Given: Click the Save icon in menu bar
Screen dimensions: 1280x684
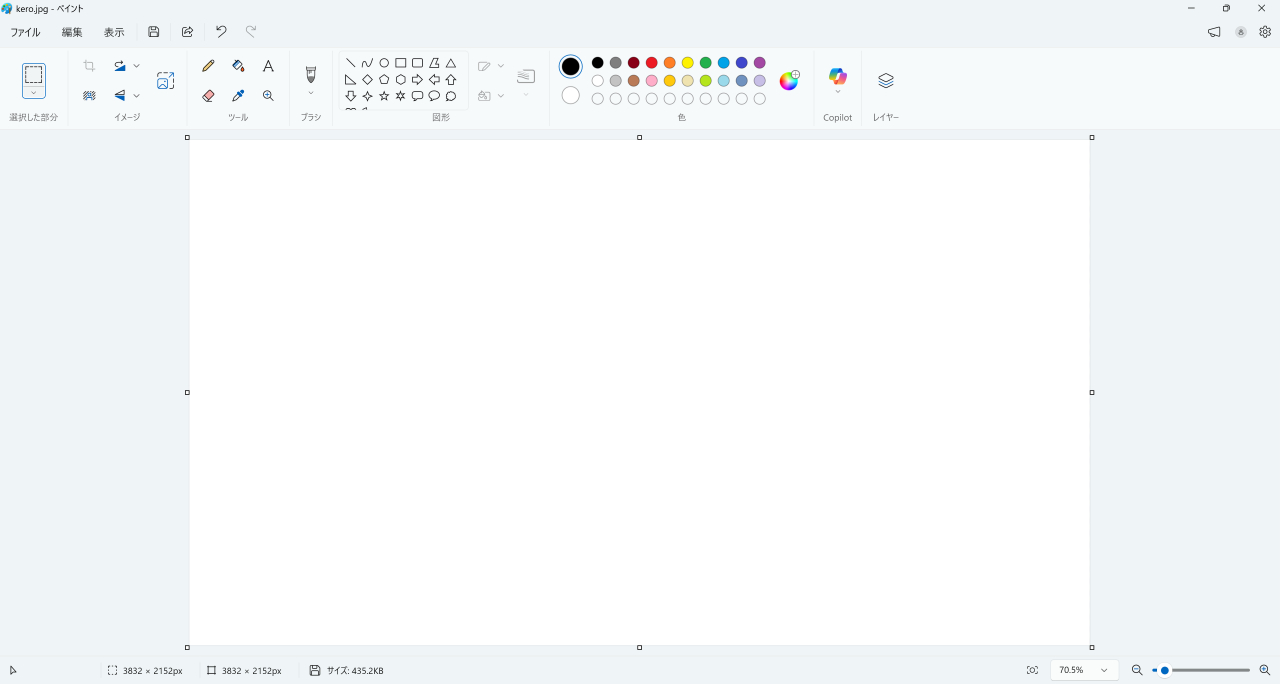Looking at the screenshot, I should (x=154, y=32).
